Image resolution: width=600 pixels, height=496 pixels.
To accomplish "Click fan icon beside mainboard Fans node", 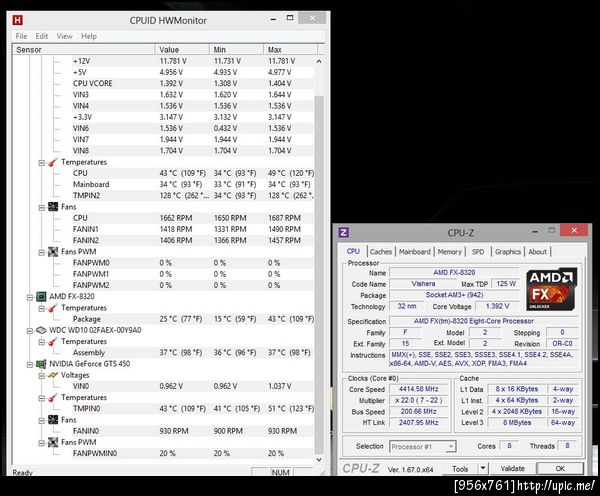I will coord(53,207).
